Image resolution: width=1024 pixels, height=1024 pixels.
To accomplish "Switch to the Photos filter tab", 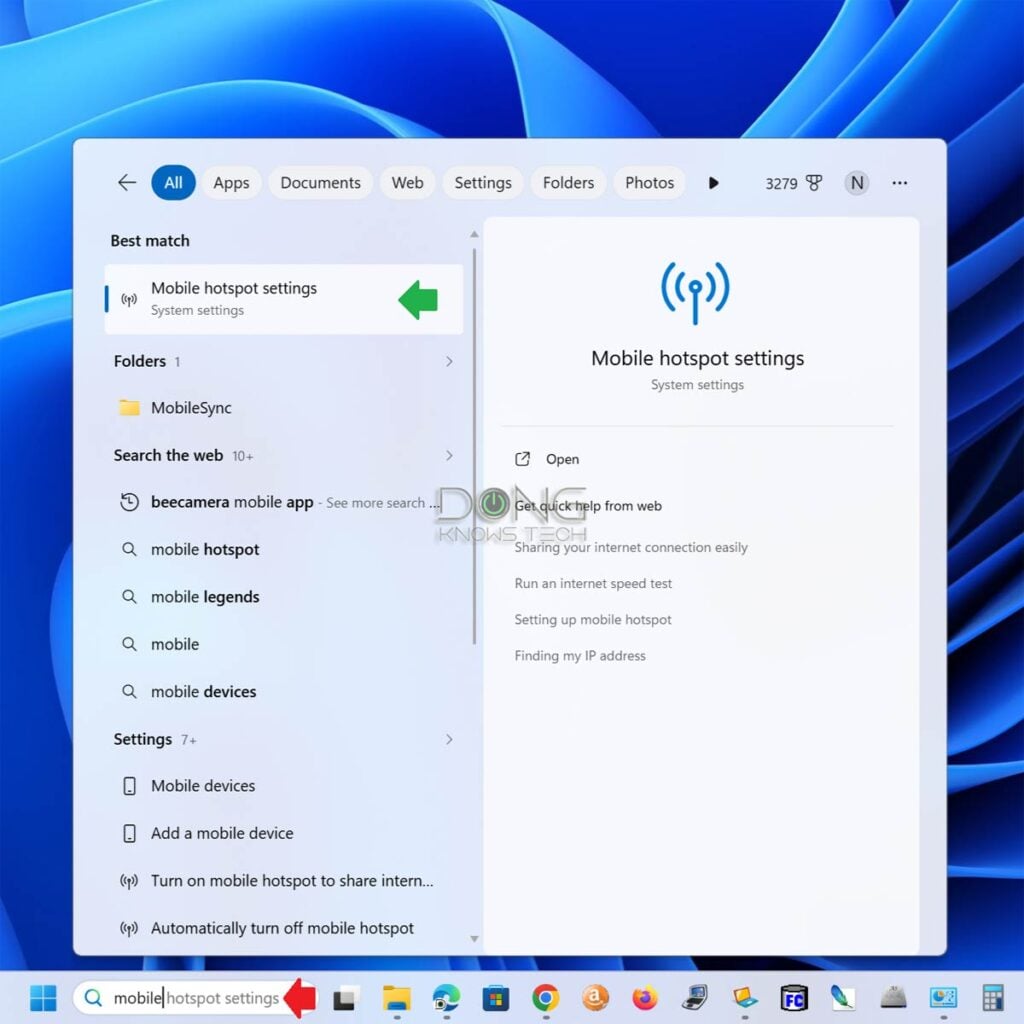I will [x=649, y=183].
